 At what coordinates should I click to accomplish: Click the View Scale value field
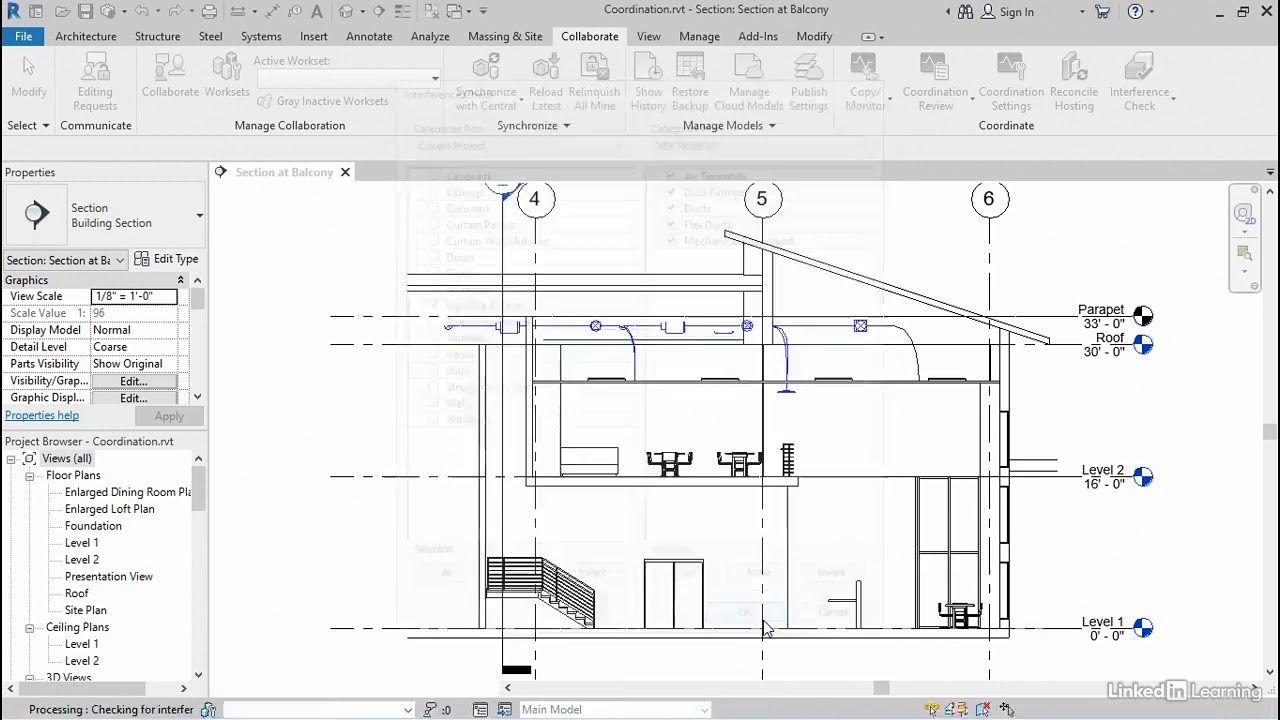tap(134, 296)
